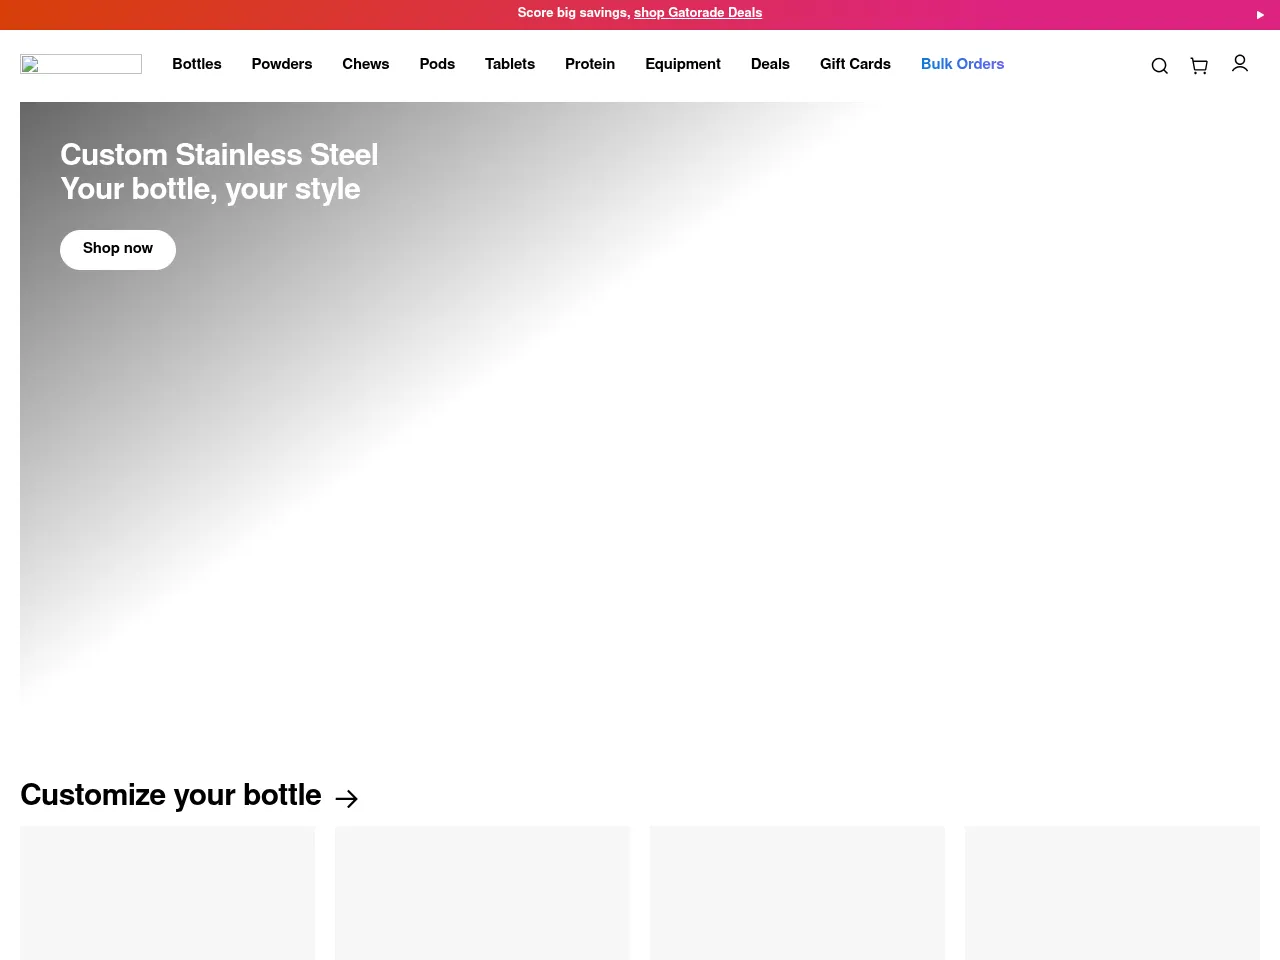Open Gift Cards page
The height and width of the screenshot is (960, 1280).
click(x=855, y=64)
